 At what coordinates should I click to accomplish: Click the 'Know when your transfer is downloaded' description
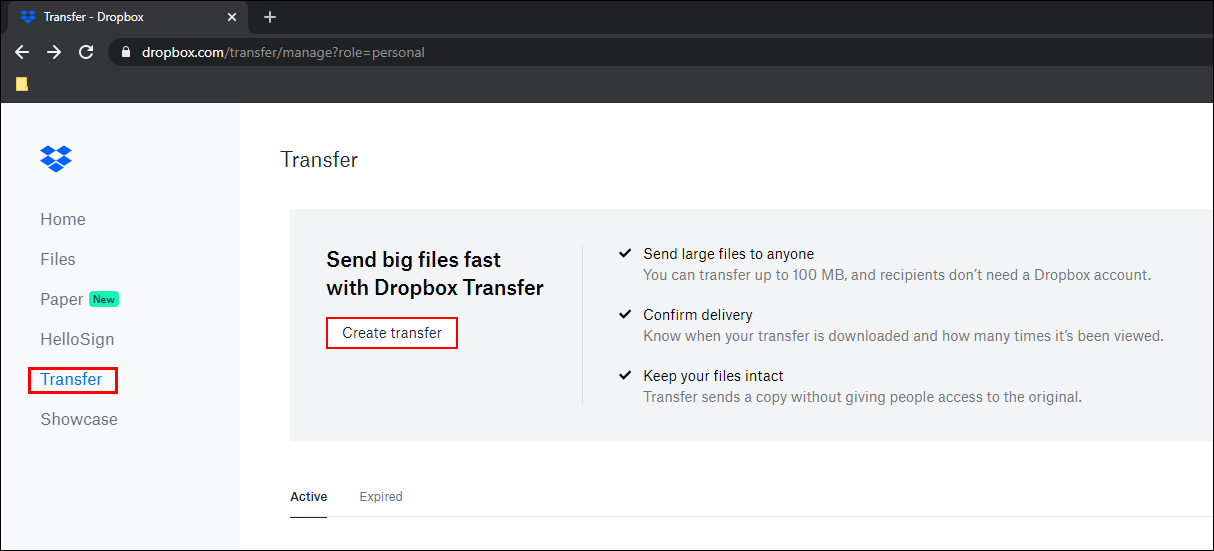click(903, 336)
